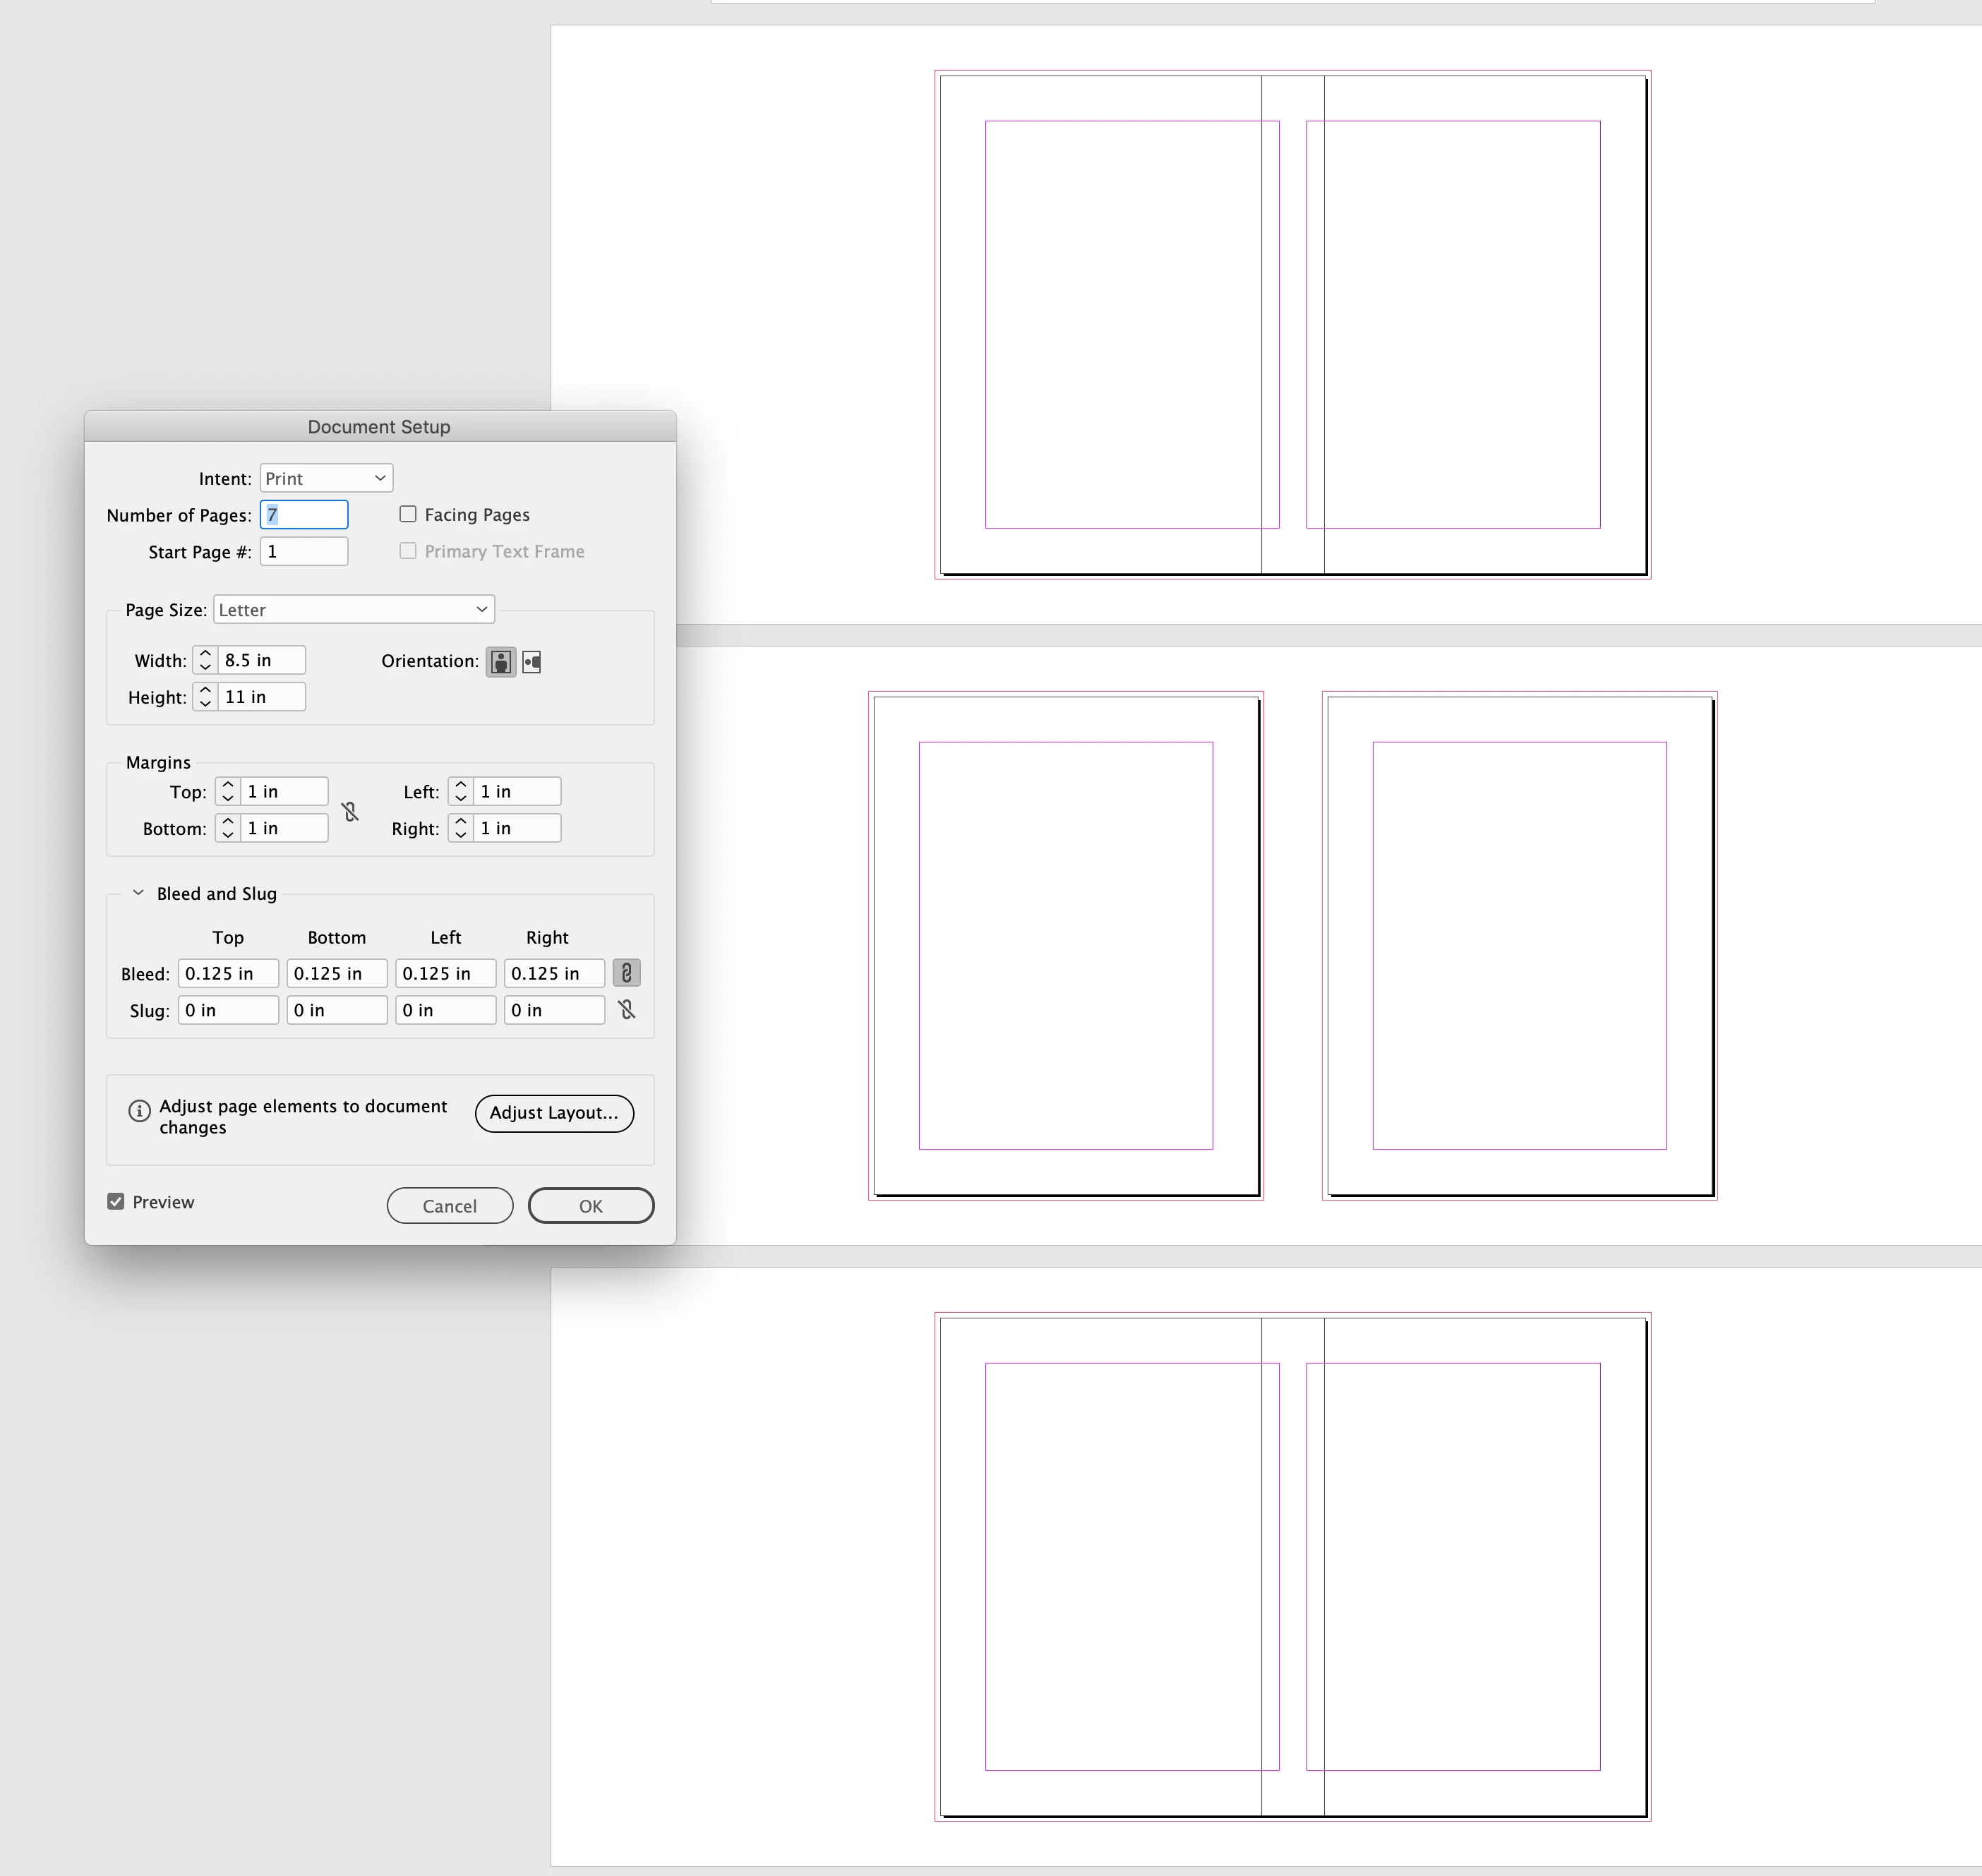The image size is (1982, 1876).
Task: Click Right margin stepper arrows
Action: click(461, 828)
